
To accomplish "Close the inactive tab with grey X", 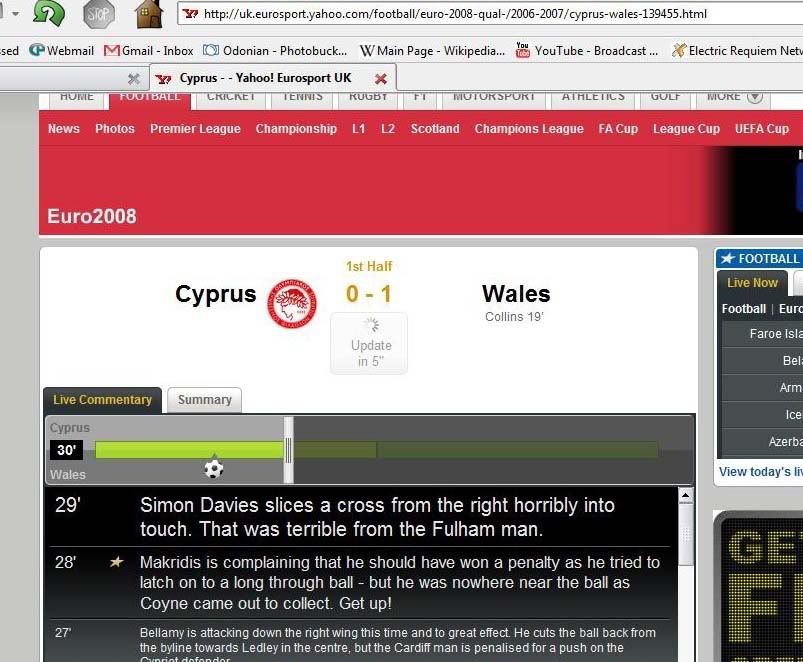I will pos(134,78).
